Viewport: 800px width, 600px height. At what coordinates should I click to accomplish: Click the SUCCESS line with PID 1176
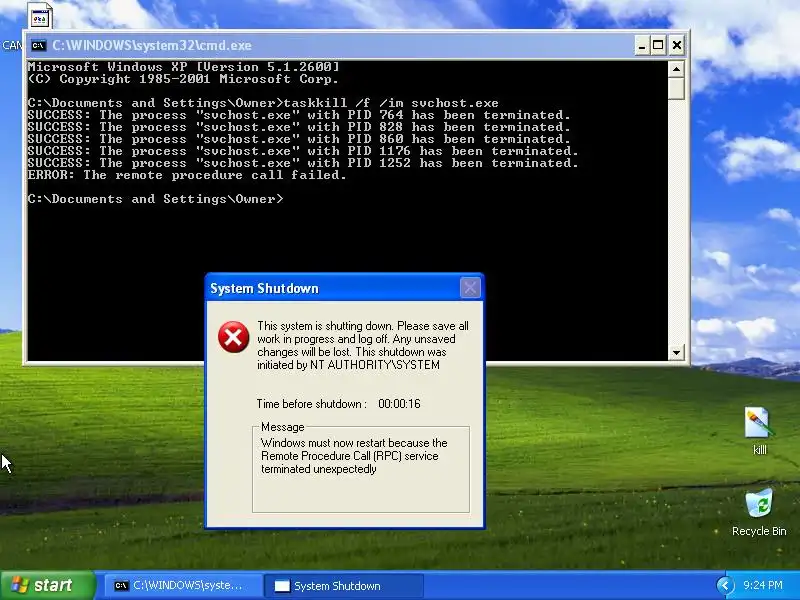click(303, 151)
